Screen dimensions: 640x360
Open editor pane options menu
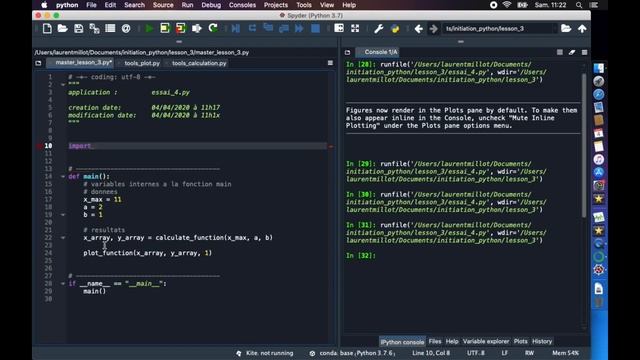click(x=330, y=63)
